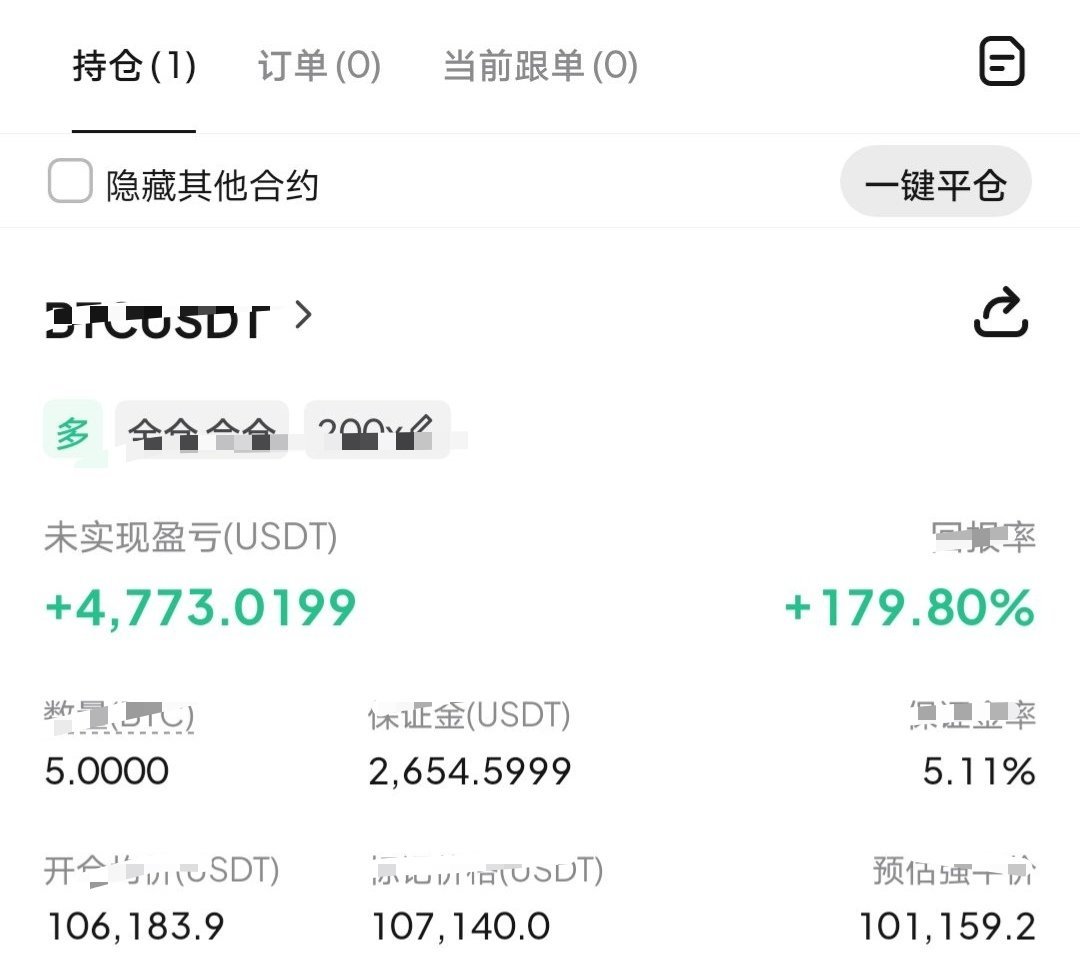
Task: Open the 当前跟单(0) tab
Action: click(540, 65)
